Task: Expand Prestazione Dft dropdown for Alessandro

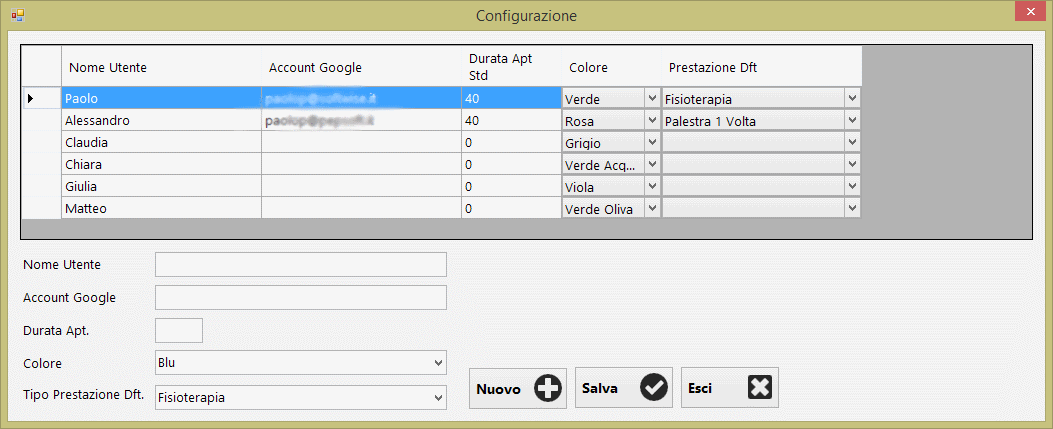Action: tap(852, 120)
